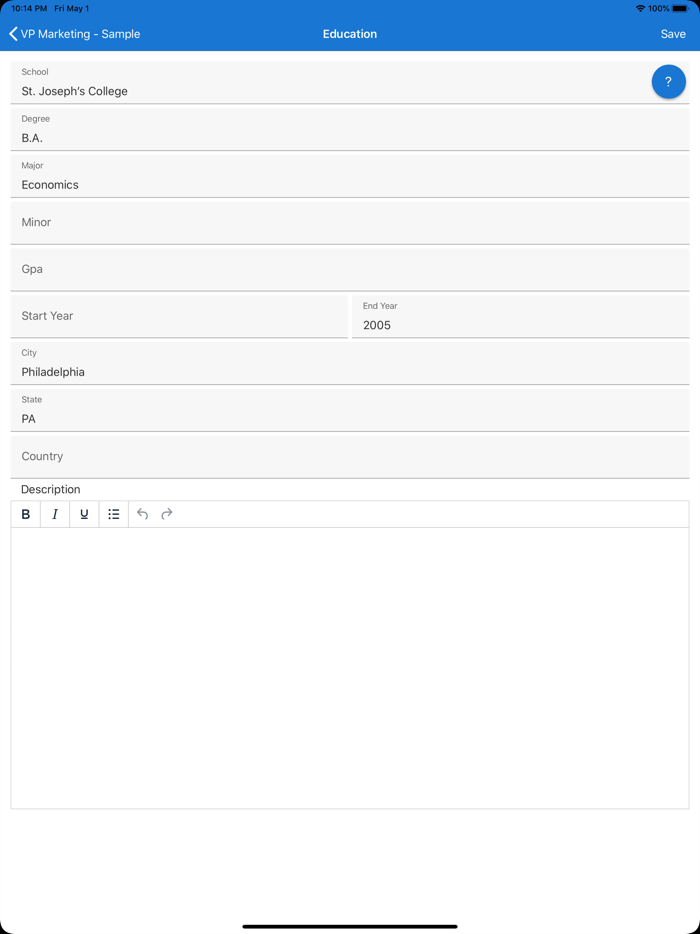This screenshot has height=934, width=700.
Task: Toggle bold formatting in the Description editor
Action: [x=25, y=513]
